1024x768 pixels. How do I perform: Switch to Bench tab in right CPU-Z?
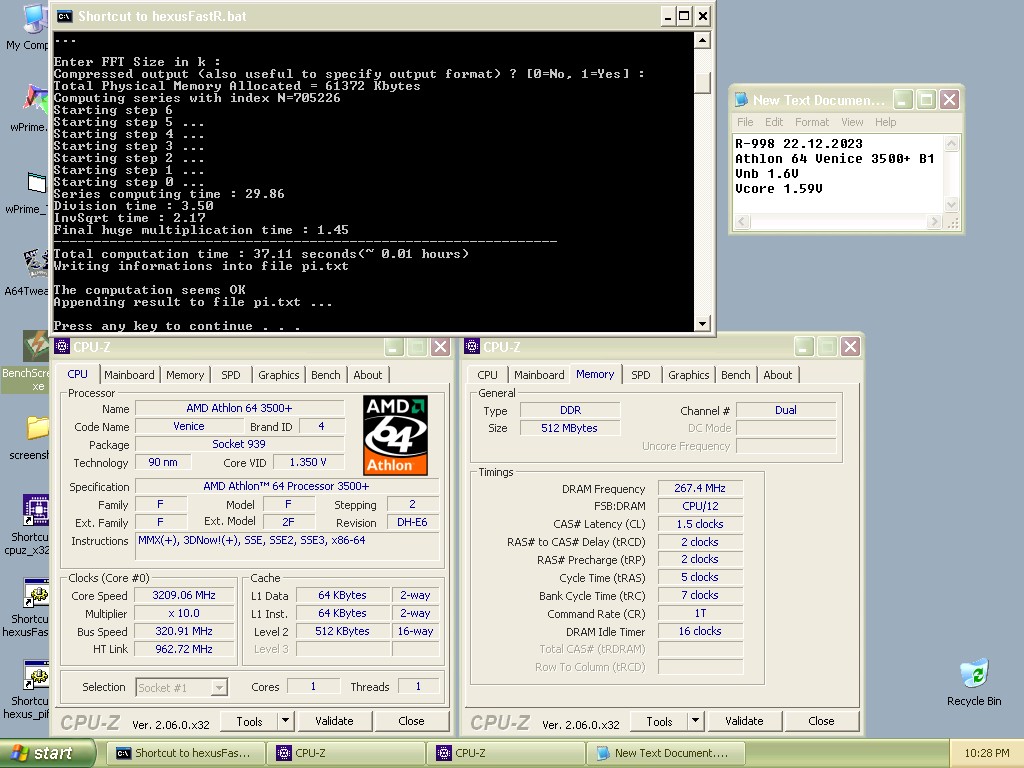[x=735, y=375]
